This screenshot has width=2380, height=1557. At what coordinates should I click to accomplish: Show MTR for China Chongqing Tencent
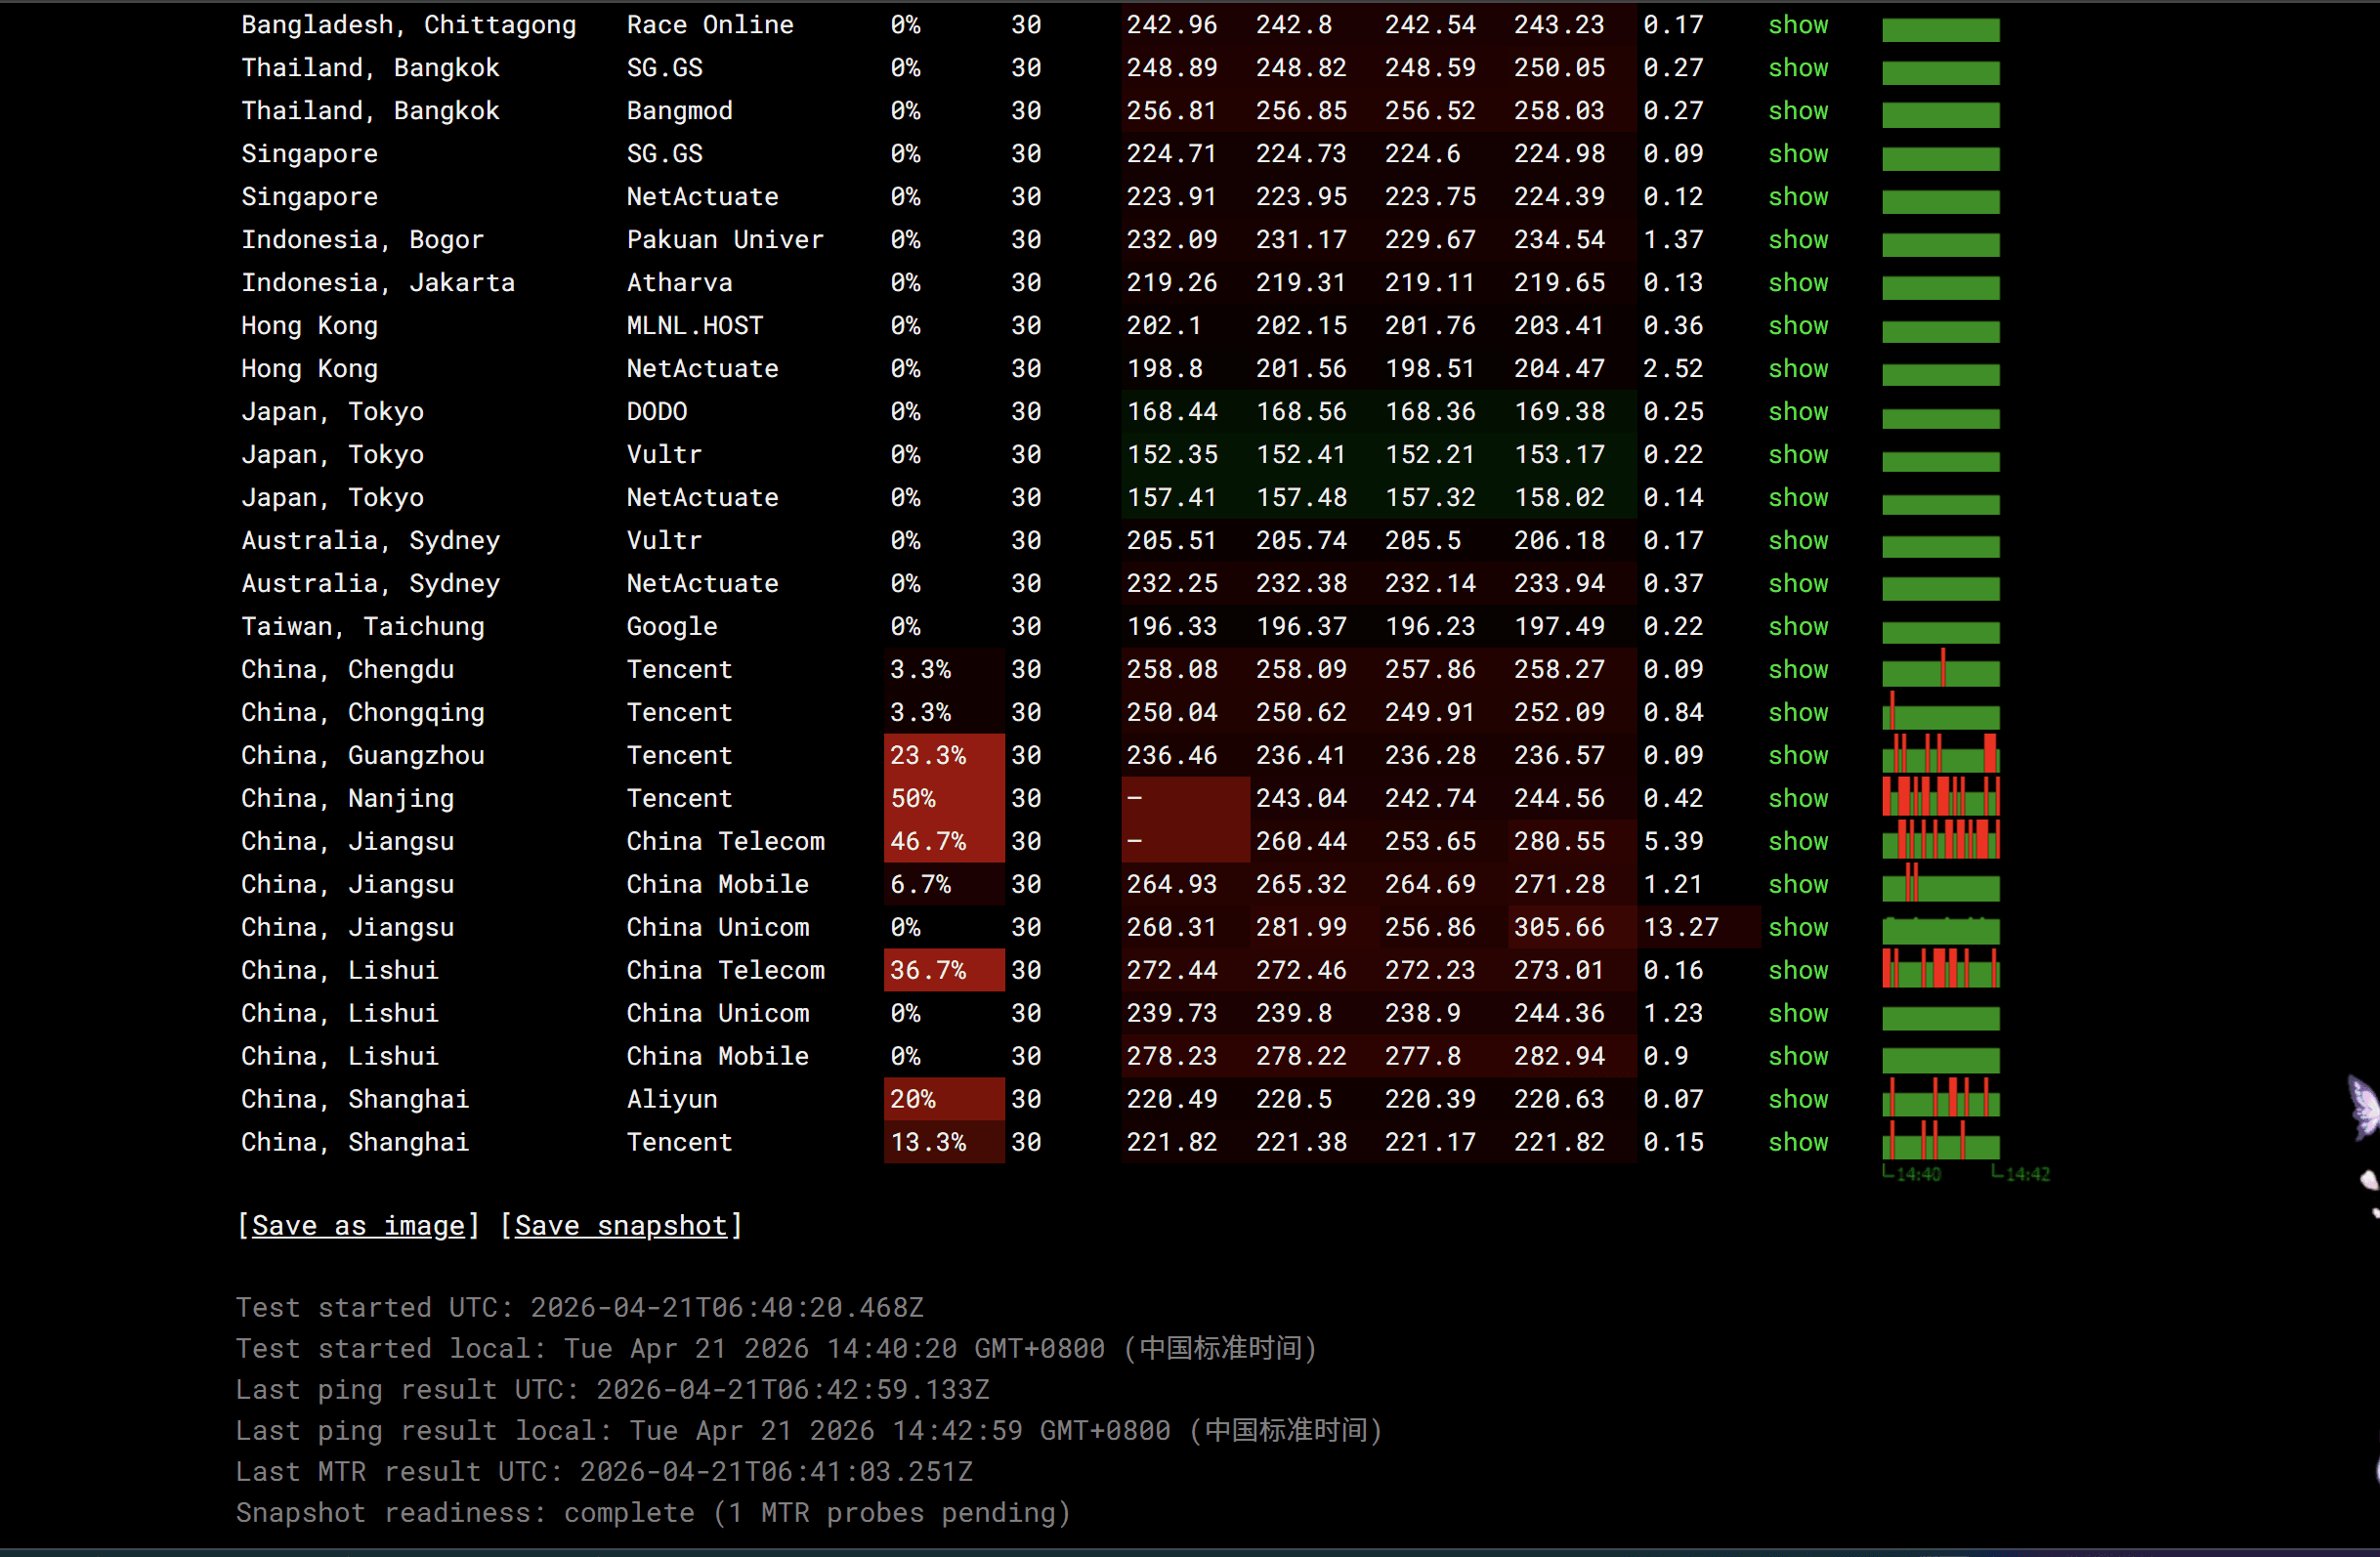(1798, 713)
